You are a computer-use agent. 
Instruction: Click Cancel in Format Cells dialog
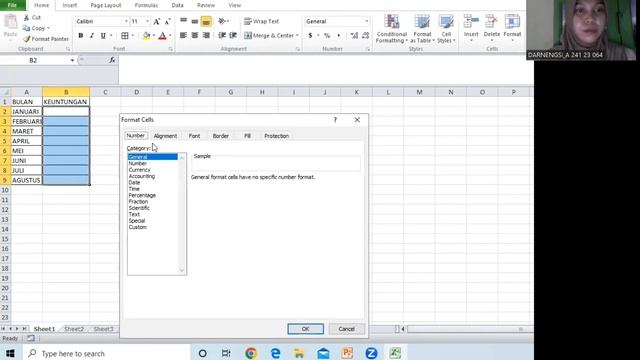click(x=346, y=329)
